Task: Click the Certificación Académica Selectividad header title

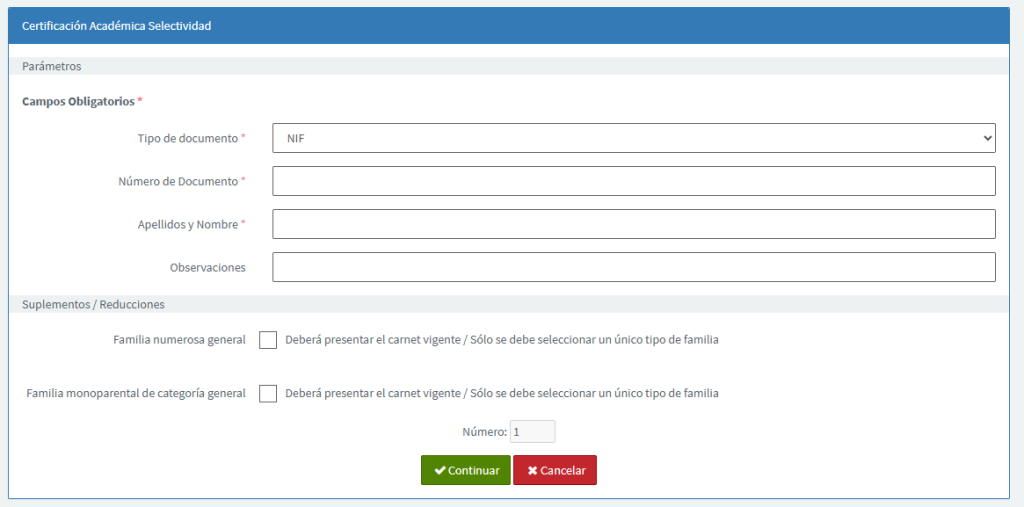Action: pos(116,26)
